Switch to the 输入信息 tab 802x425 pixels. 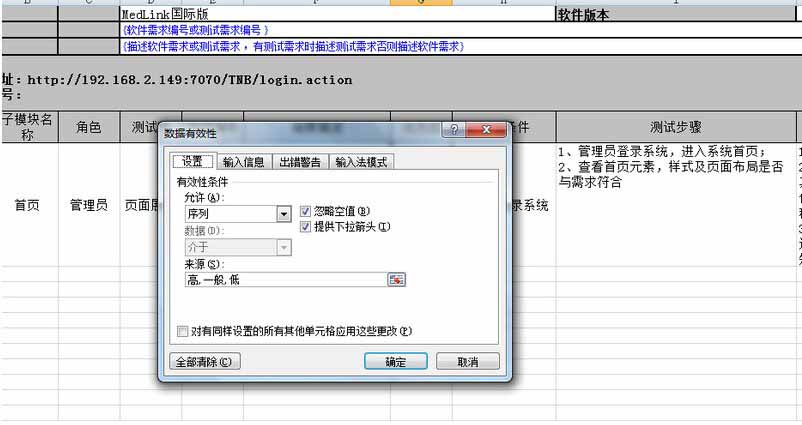coord(244,162)
